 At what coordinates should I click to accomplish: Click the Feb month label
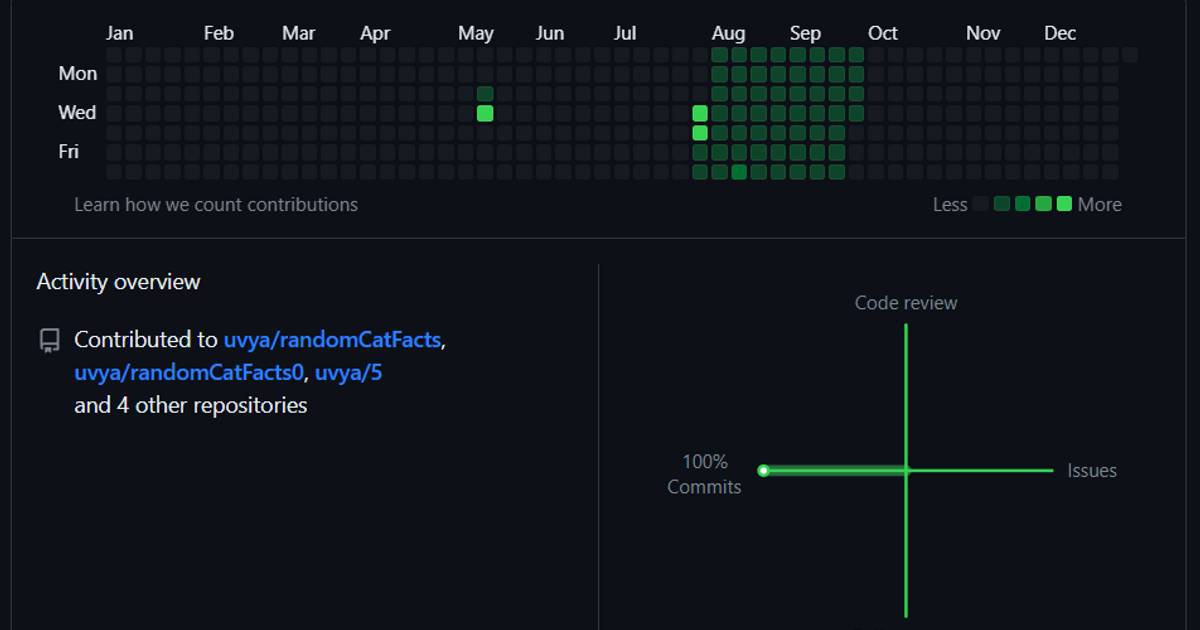click(x=219, y=33)
